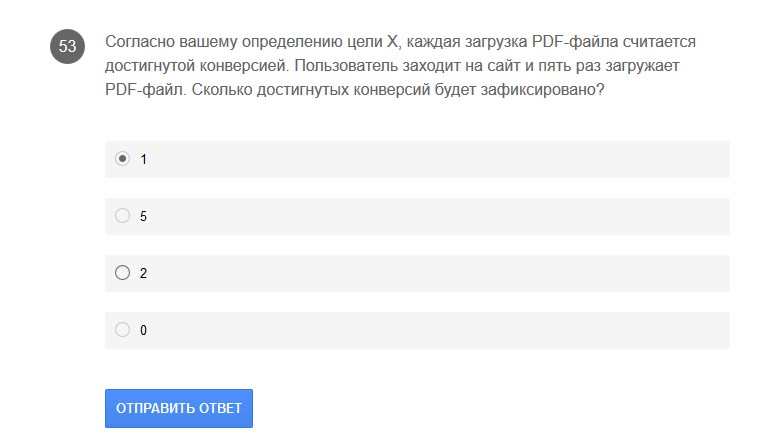Click the answer label text "5"
Viewport: 774px width, 441px height.
(x=143, y=216)
